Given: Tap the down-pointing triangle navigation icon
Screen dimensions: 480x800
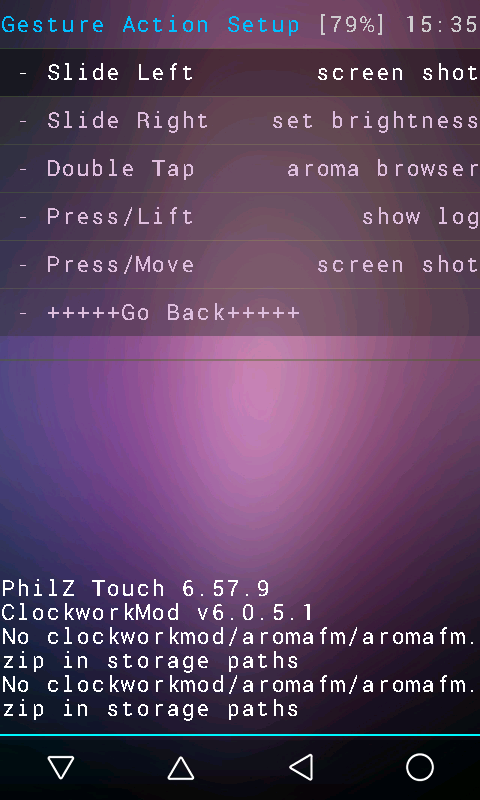Looking at the screenshot, I should 61,767.
